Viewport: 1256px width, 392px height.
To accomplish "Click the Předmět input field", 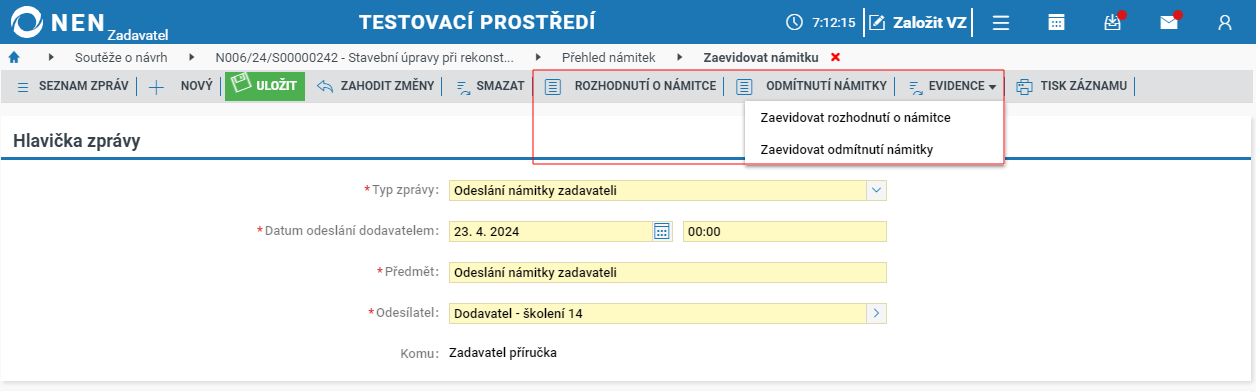I will (668, 272).
